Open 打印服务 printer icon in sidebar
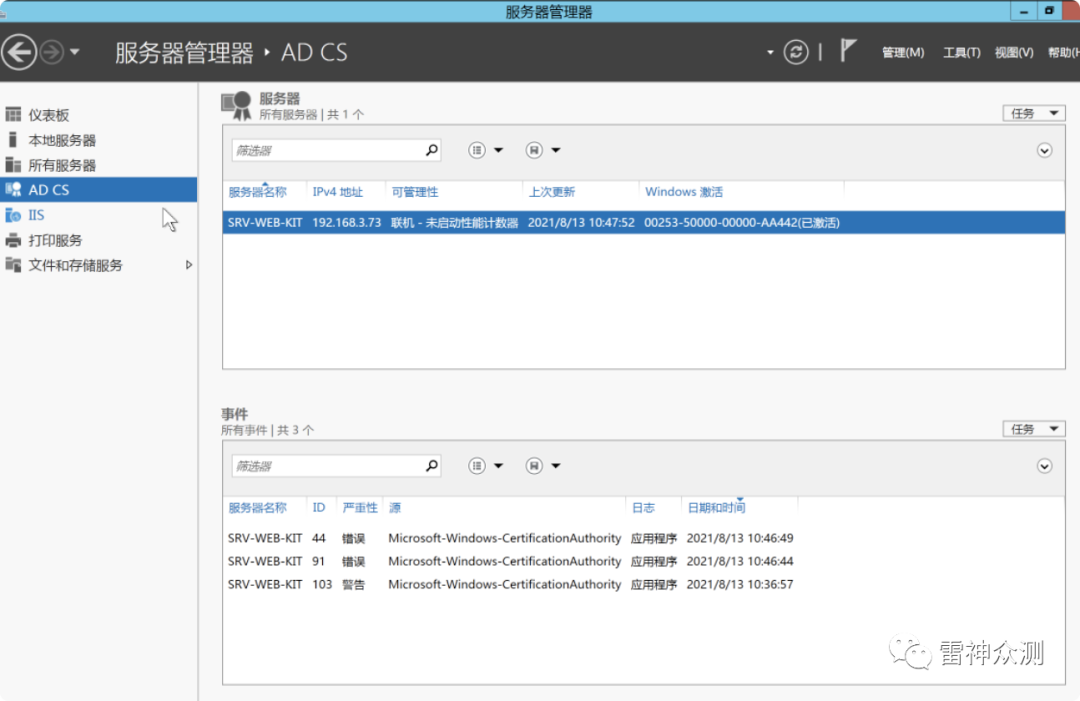1080x701 pixels. tap(13, 240)
